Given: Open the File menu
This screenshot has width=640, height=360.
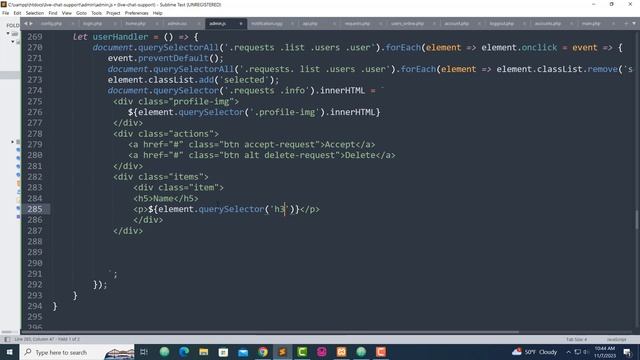Looking at the screenshot, I should 5,13.
